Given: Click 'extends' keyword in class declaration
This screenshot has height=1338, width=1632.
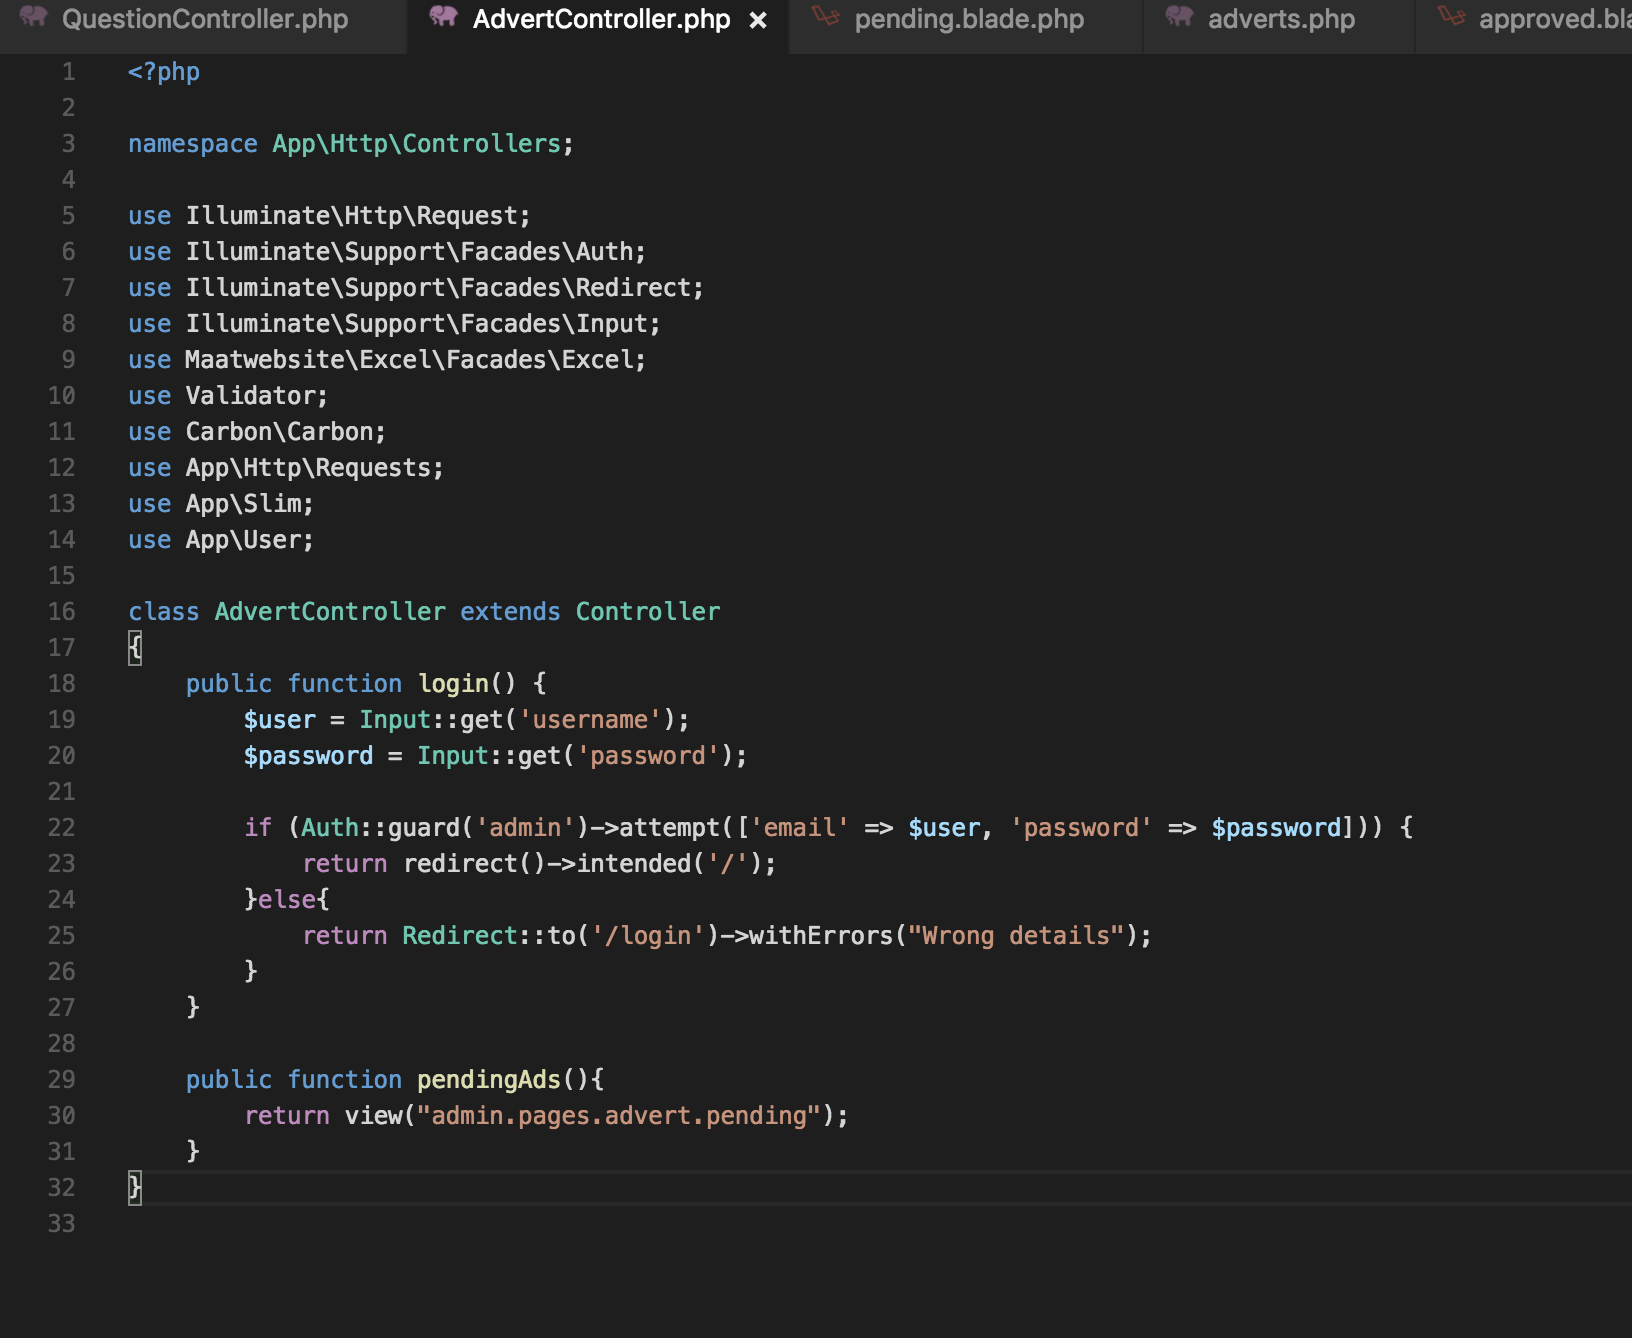Looking at the screenshot, I should click(510, 612).
